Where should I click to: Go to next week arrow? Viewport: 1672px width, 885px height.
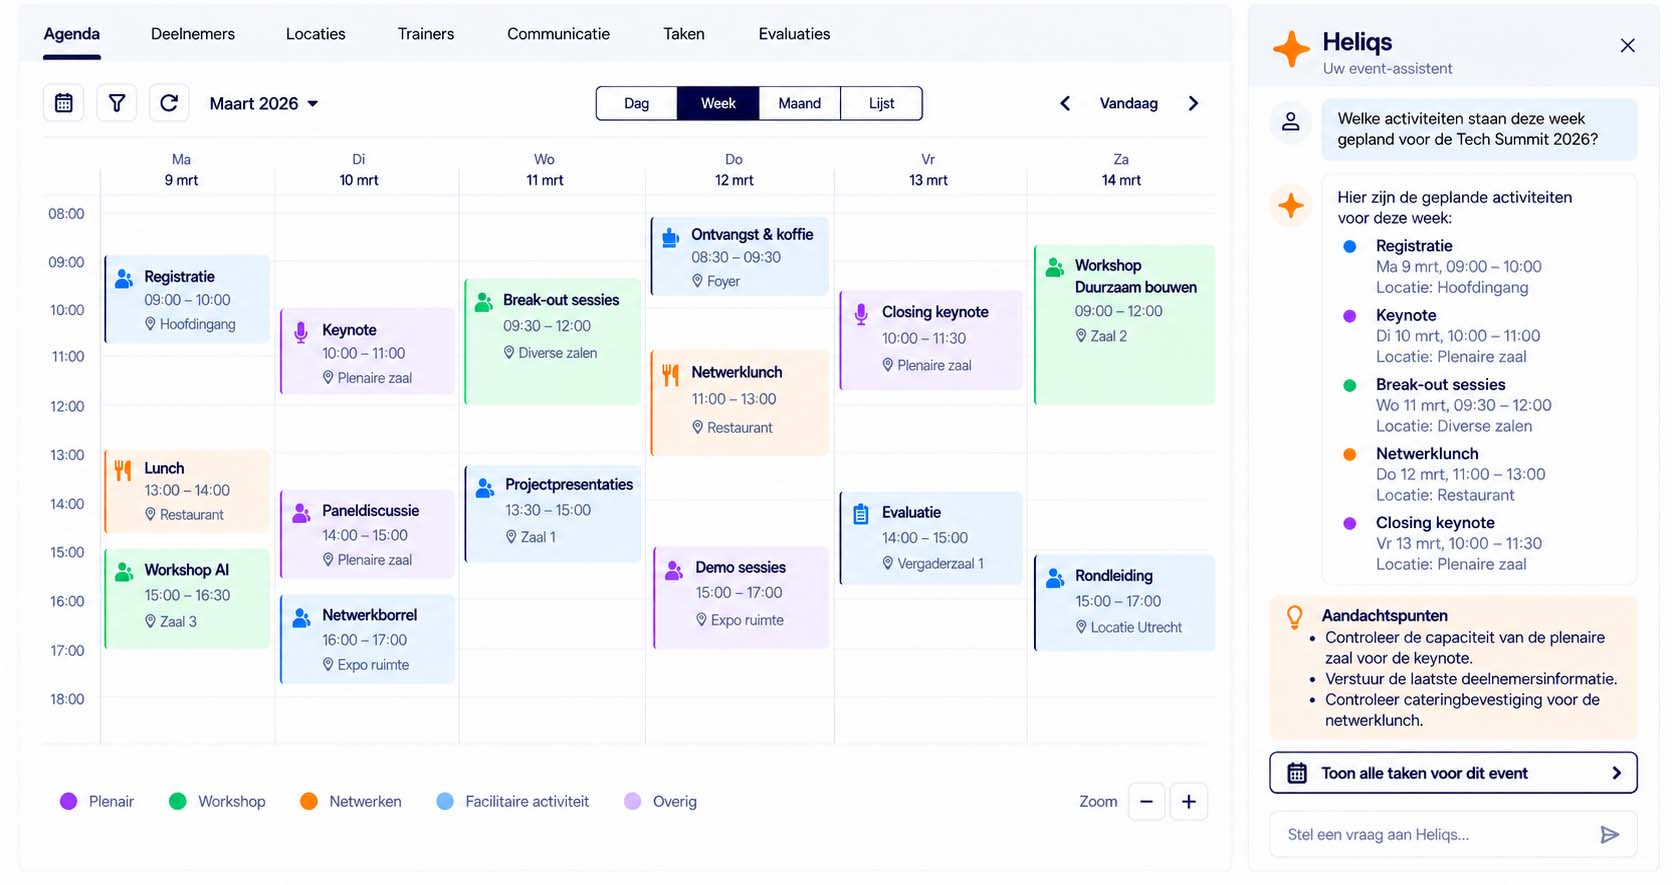(1193, 103)
